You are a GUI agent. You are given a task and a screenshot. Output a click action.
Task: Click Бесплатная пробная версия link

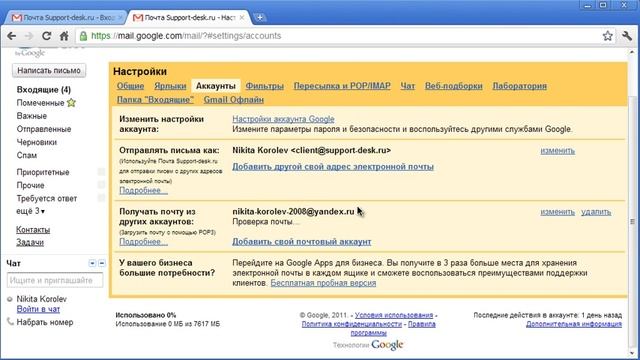point(323,283)
